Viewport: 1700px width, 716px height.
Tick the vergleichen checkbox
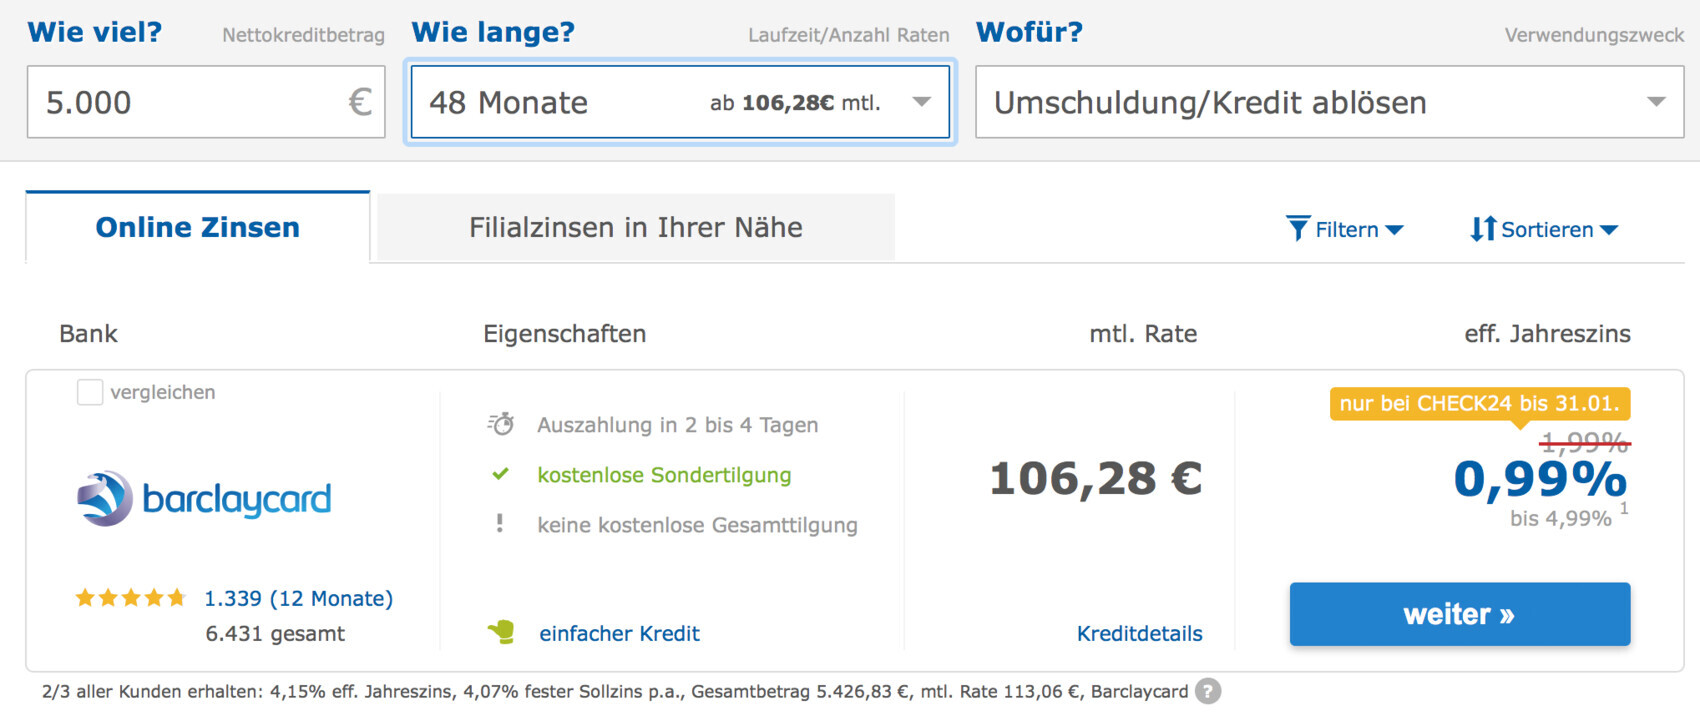[90, 392]
